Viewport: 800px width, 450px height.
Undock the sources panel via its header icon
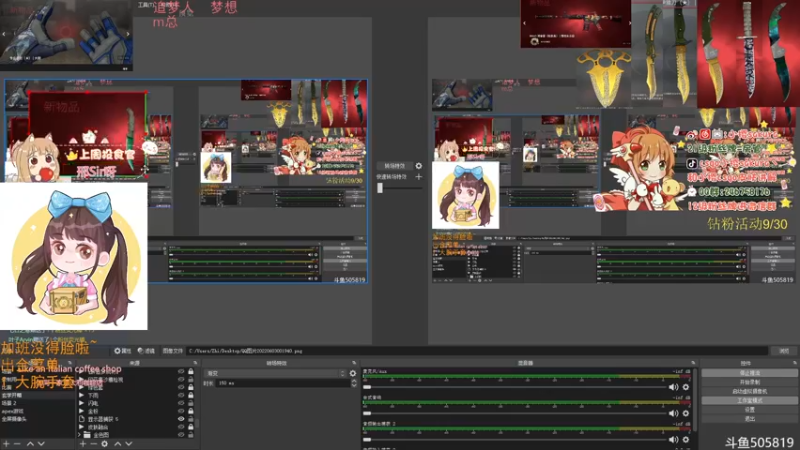point(195,363)
